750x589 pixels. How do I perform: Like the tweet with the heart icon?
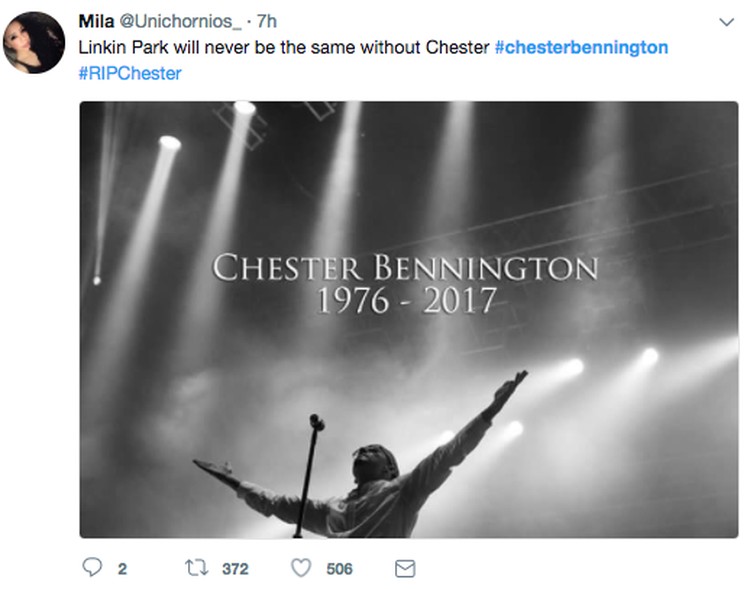click(x=301, y=568)
